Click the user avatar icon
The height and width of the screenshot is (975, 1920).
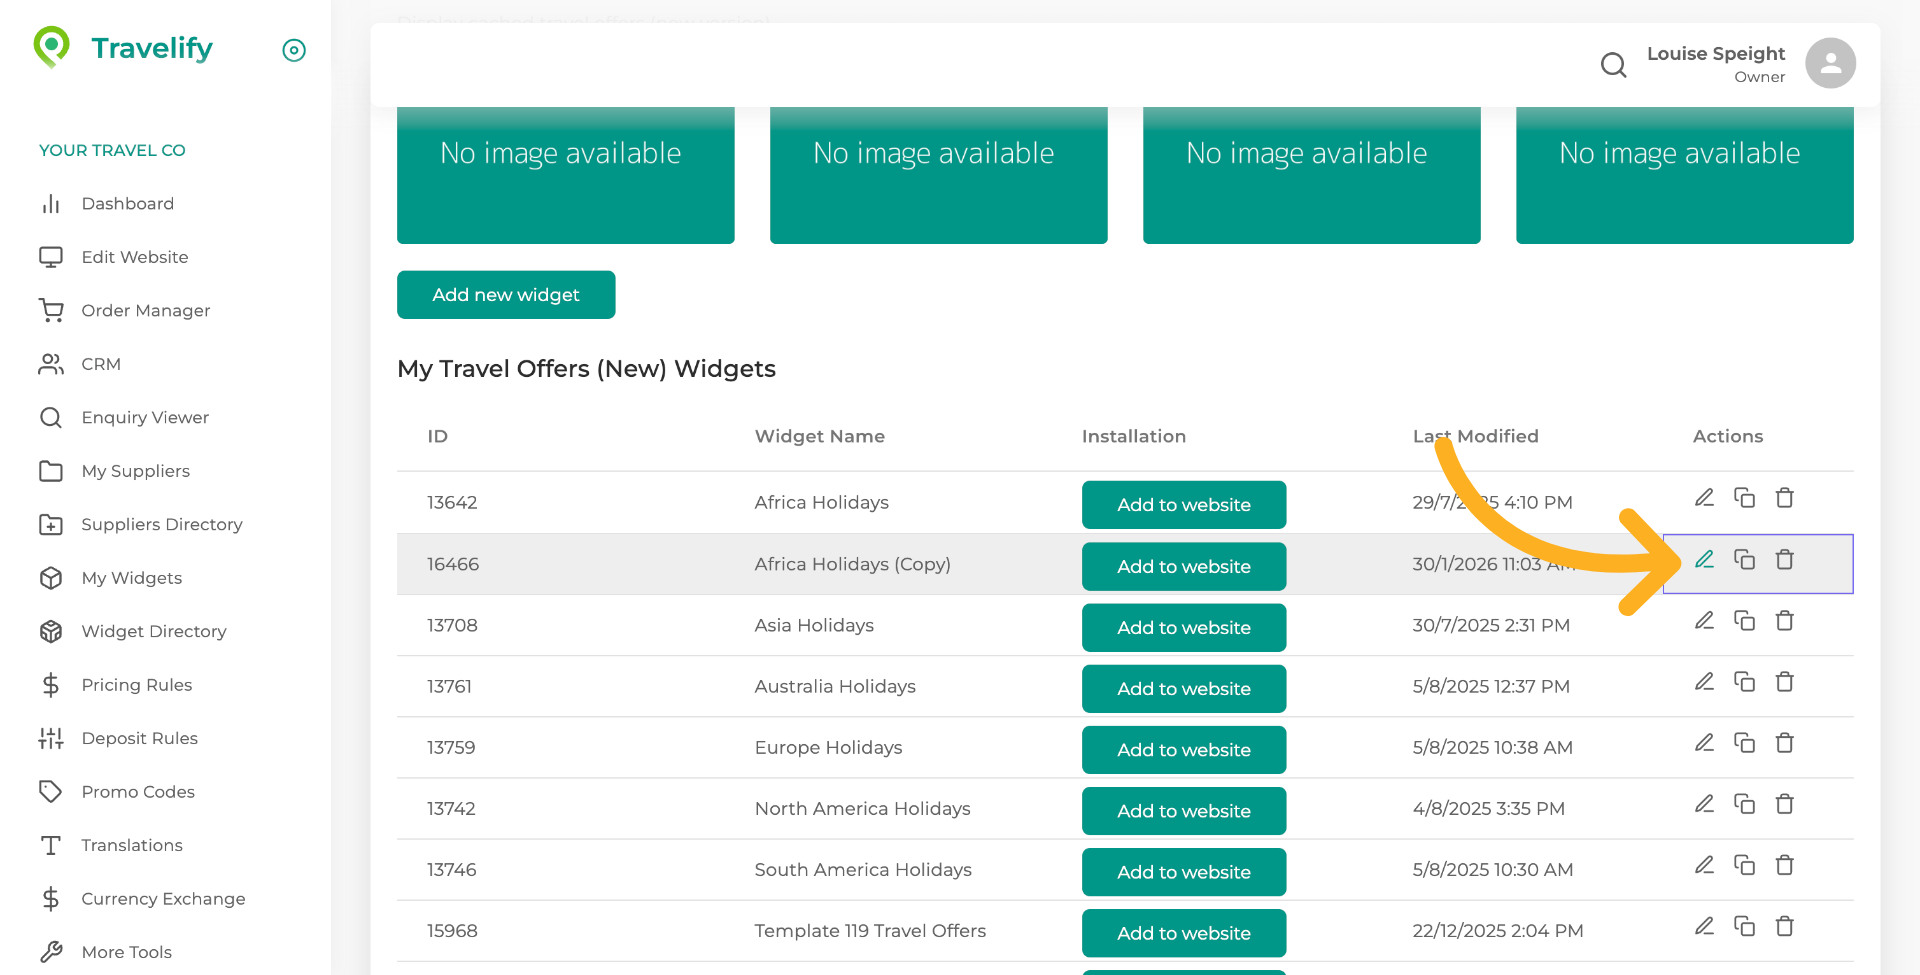pos(1830,63)
